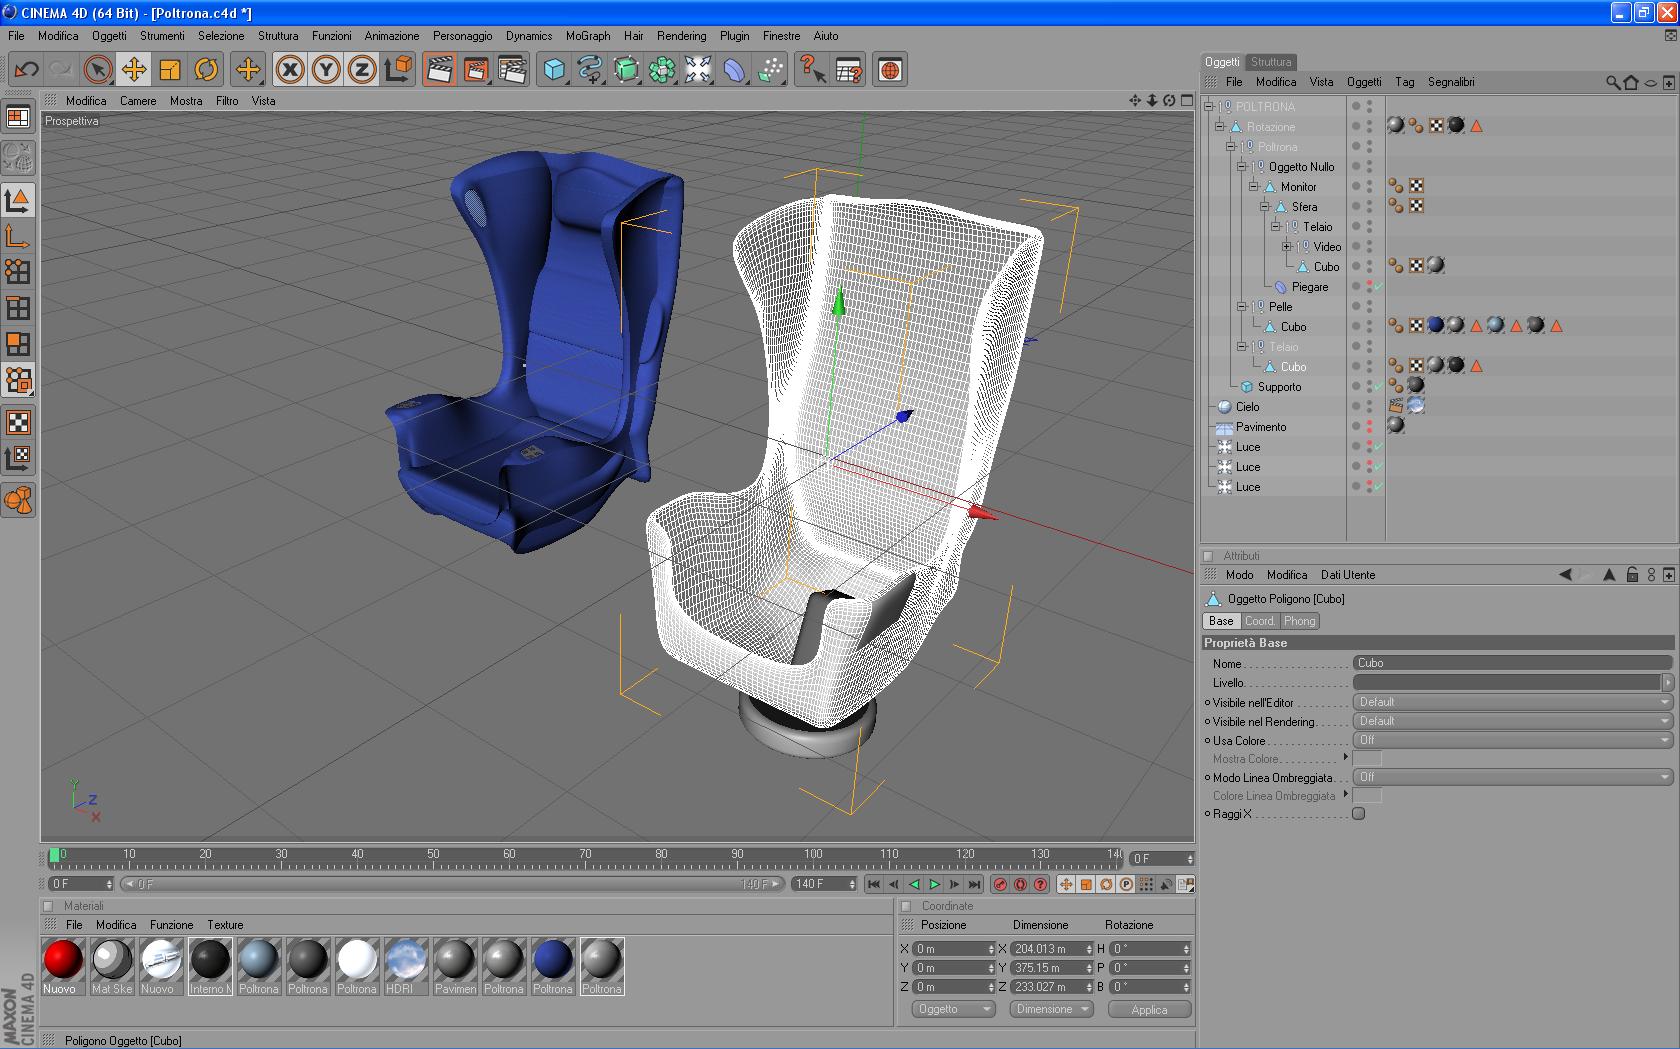This screenshot has height=1049, width=1680.
Task: Click the Undo arrow icon
Action: pyautogui.click(x=26, y=69)
